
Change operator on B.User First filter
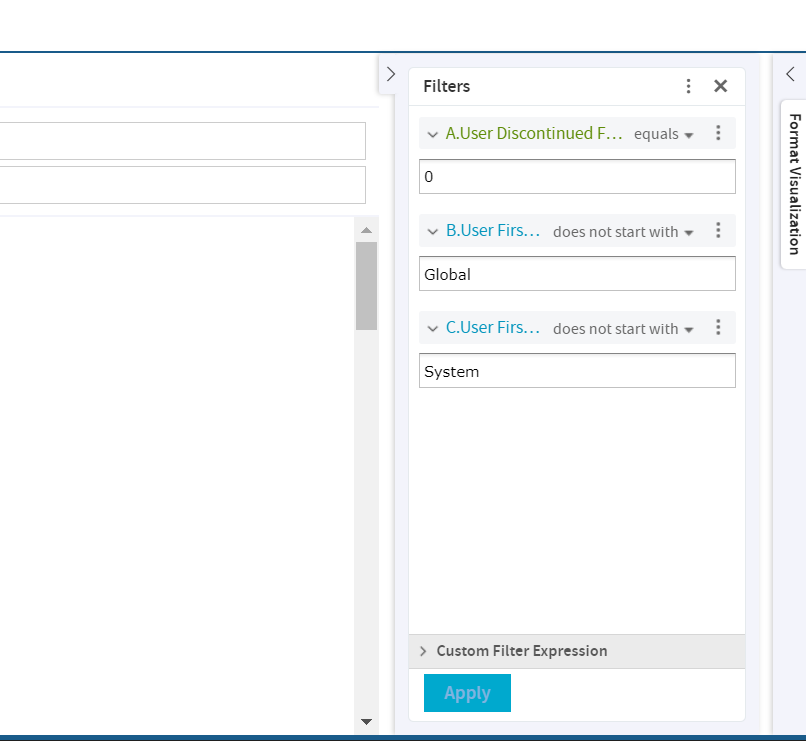coord(622,232)
